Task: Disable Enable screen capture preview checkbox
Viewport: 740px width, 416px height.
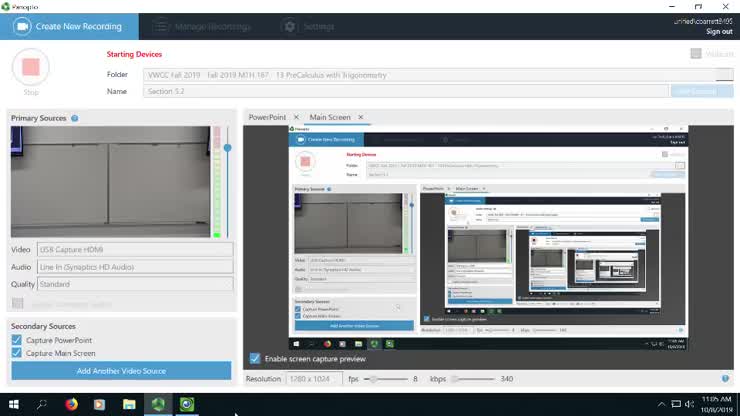Action: (x=255, y=358)
